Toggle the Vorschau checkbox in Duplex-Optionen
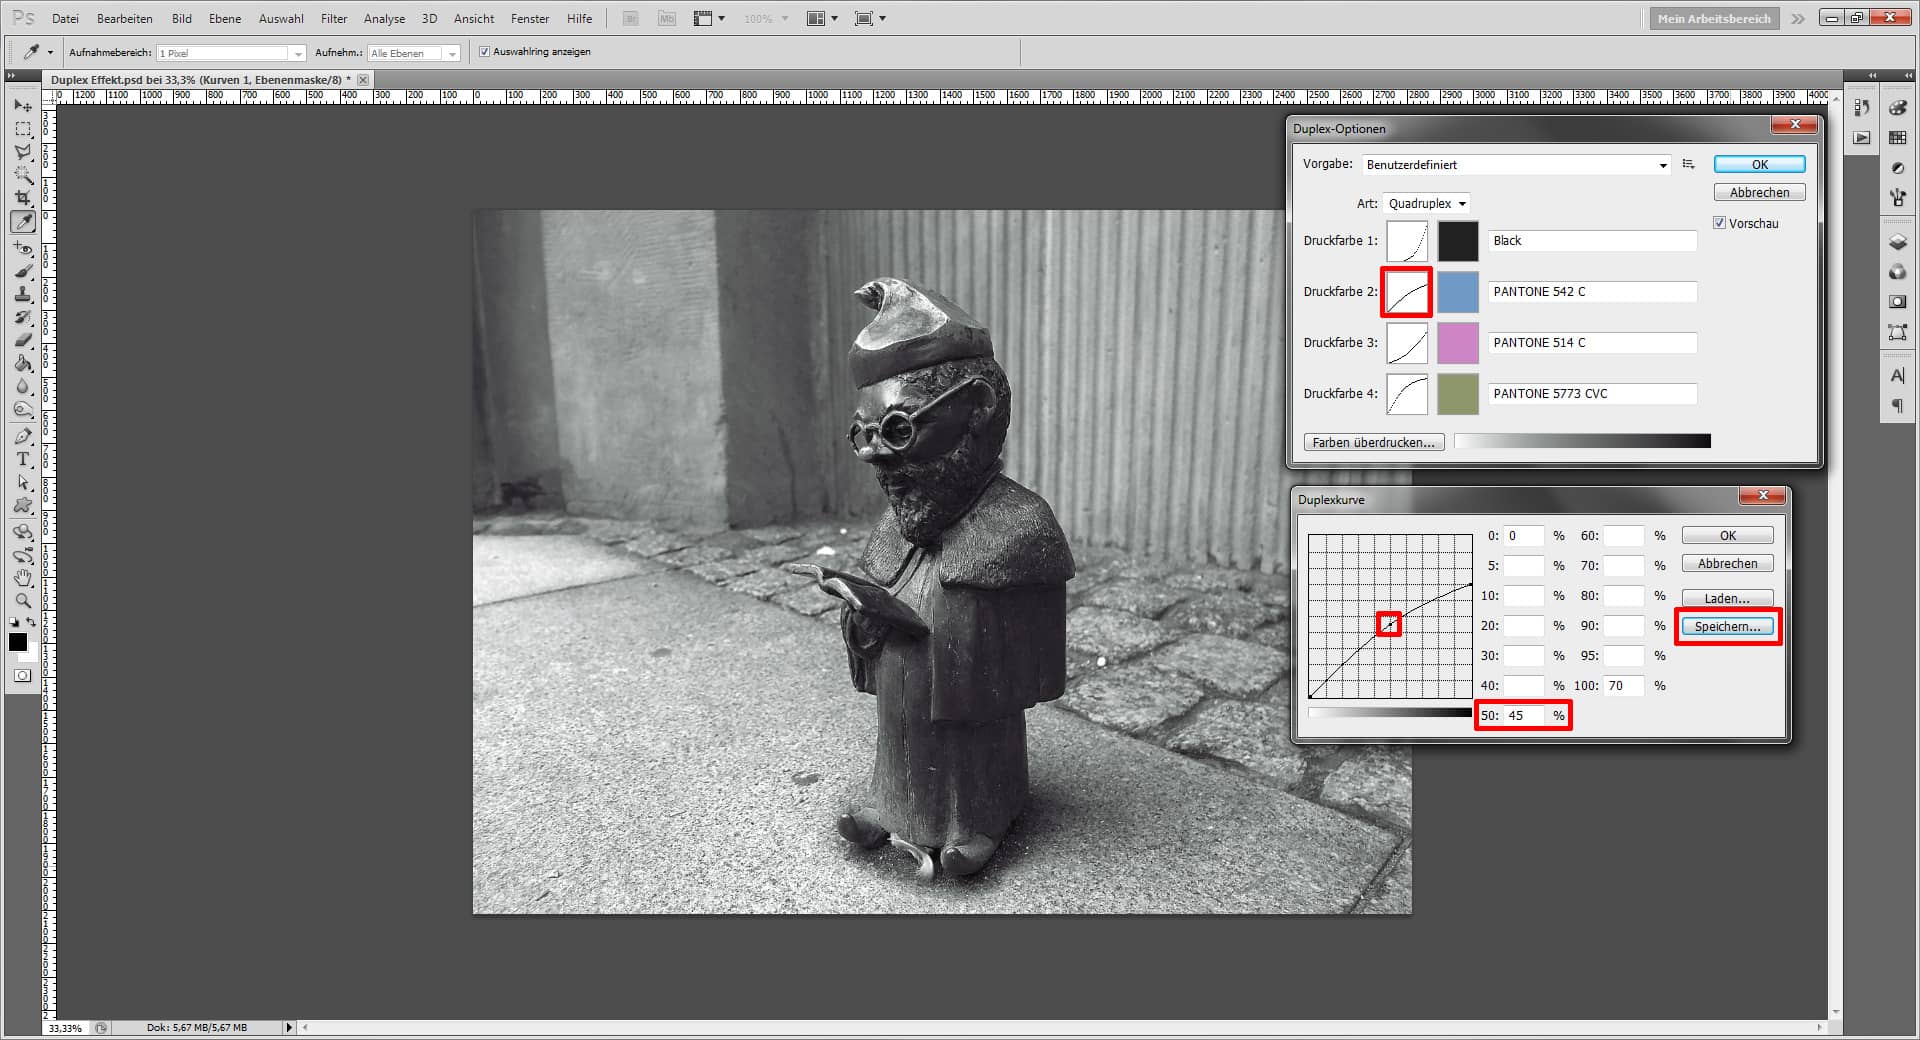The width and height of the screenshot is (1920, 1040). click(x=1720, y=223)
